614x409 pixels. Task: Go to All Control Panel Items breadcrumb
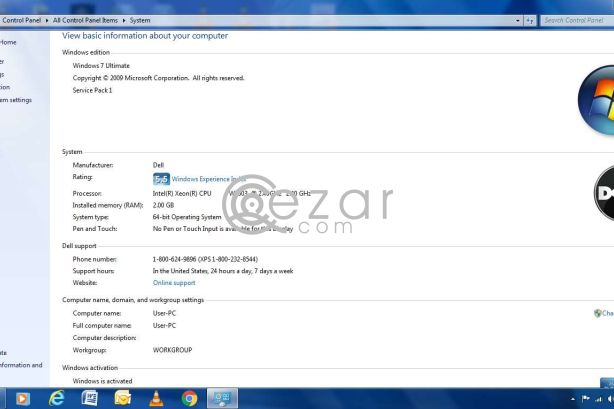[x=85, y=20]
